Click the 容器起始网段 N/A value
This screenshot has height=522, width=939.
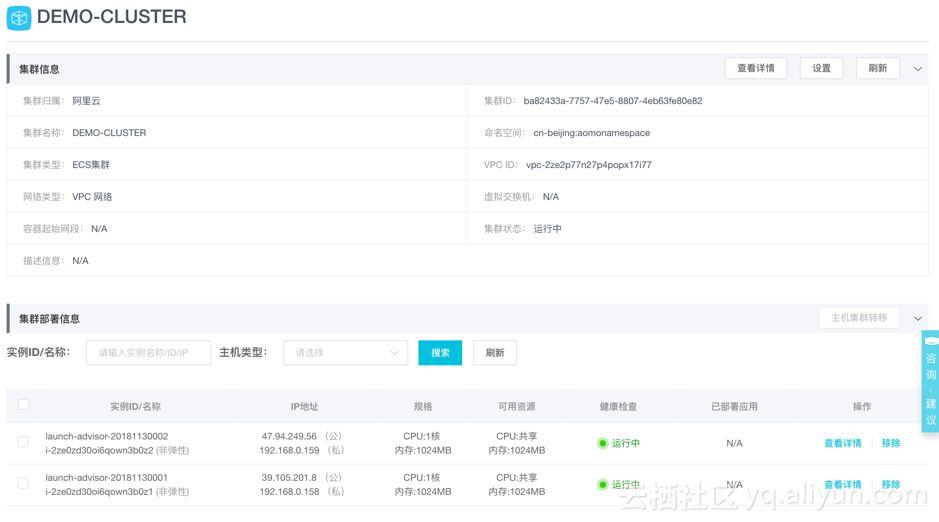99,229
